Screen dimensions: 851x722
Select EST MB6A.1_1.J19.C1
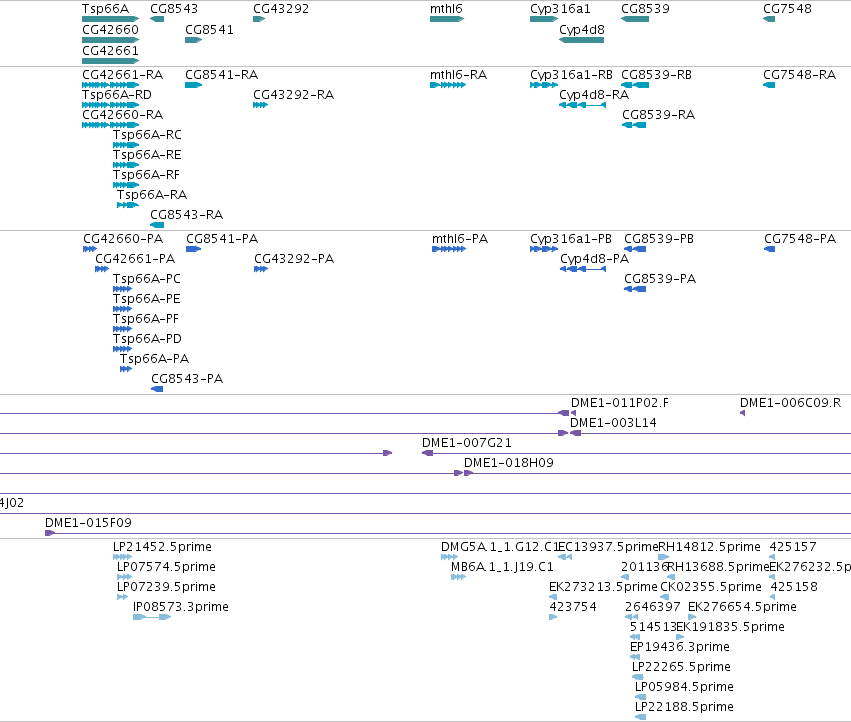point(459,577)
